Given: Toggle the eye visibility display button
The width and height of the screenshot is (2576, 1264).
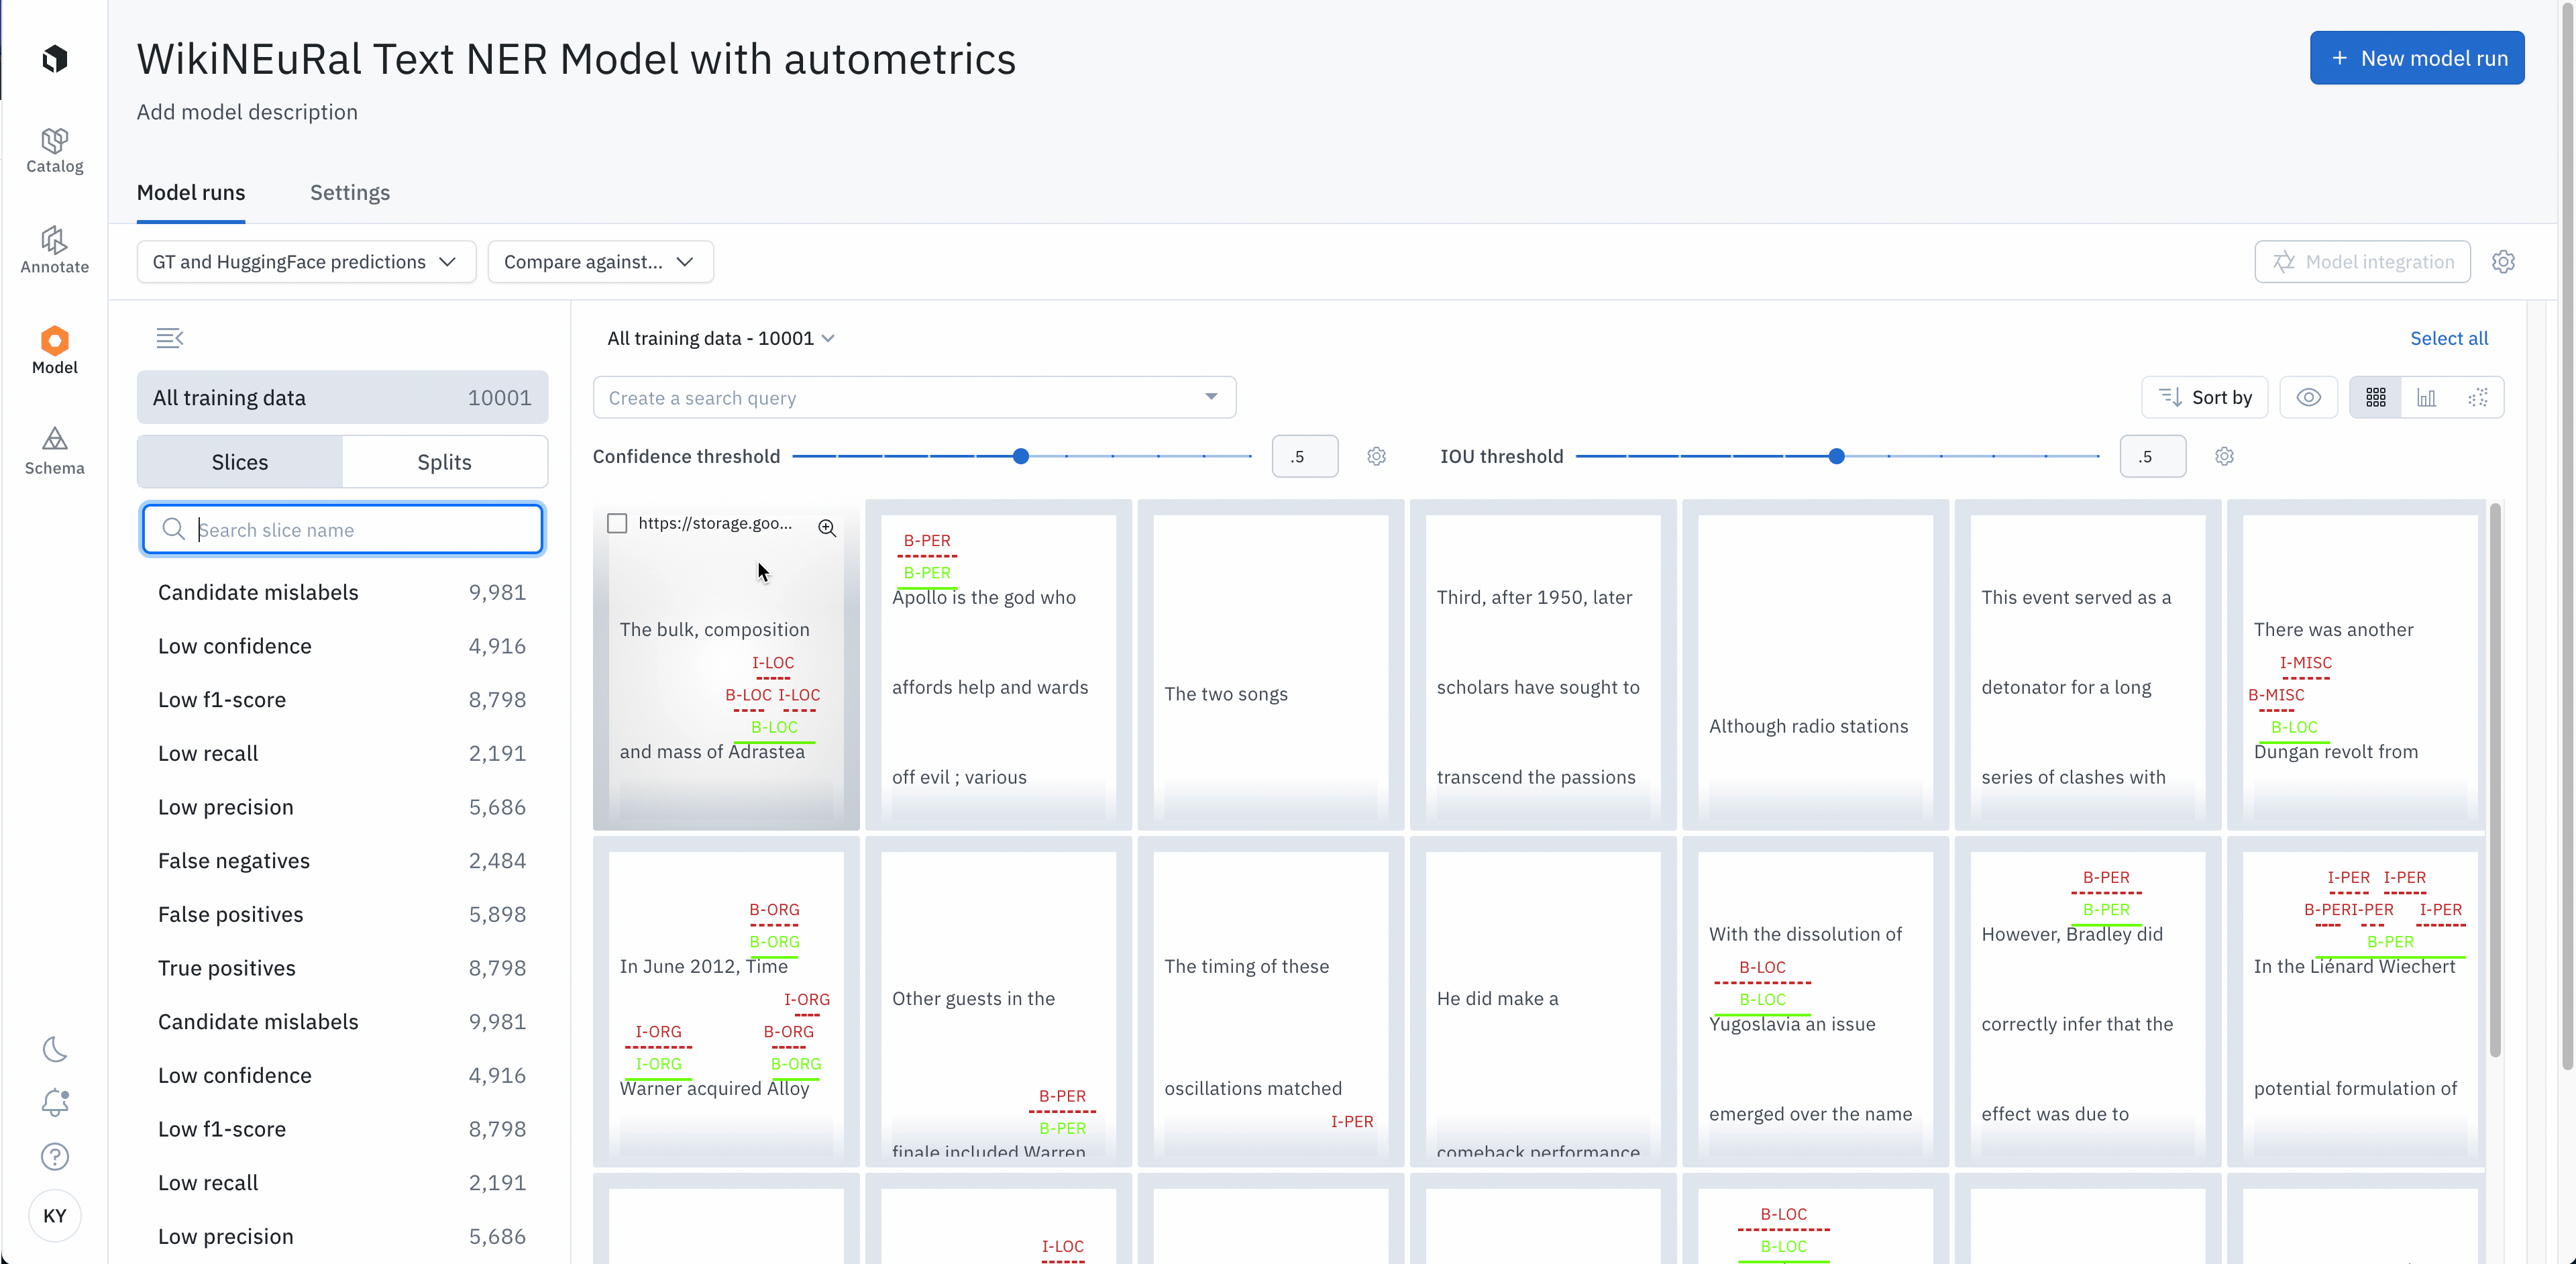Looking at the screenshot, I should (x=2308, y=398).
